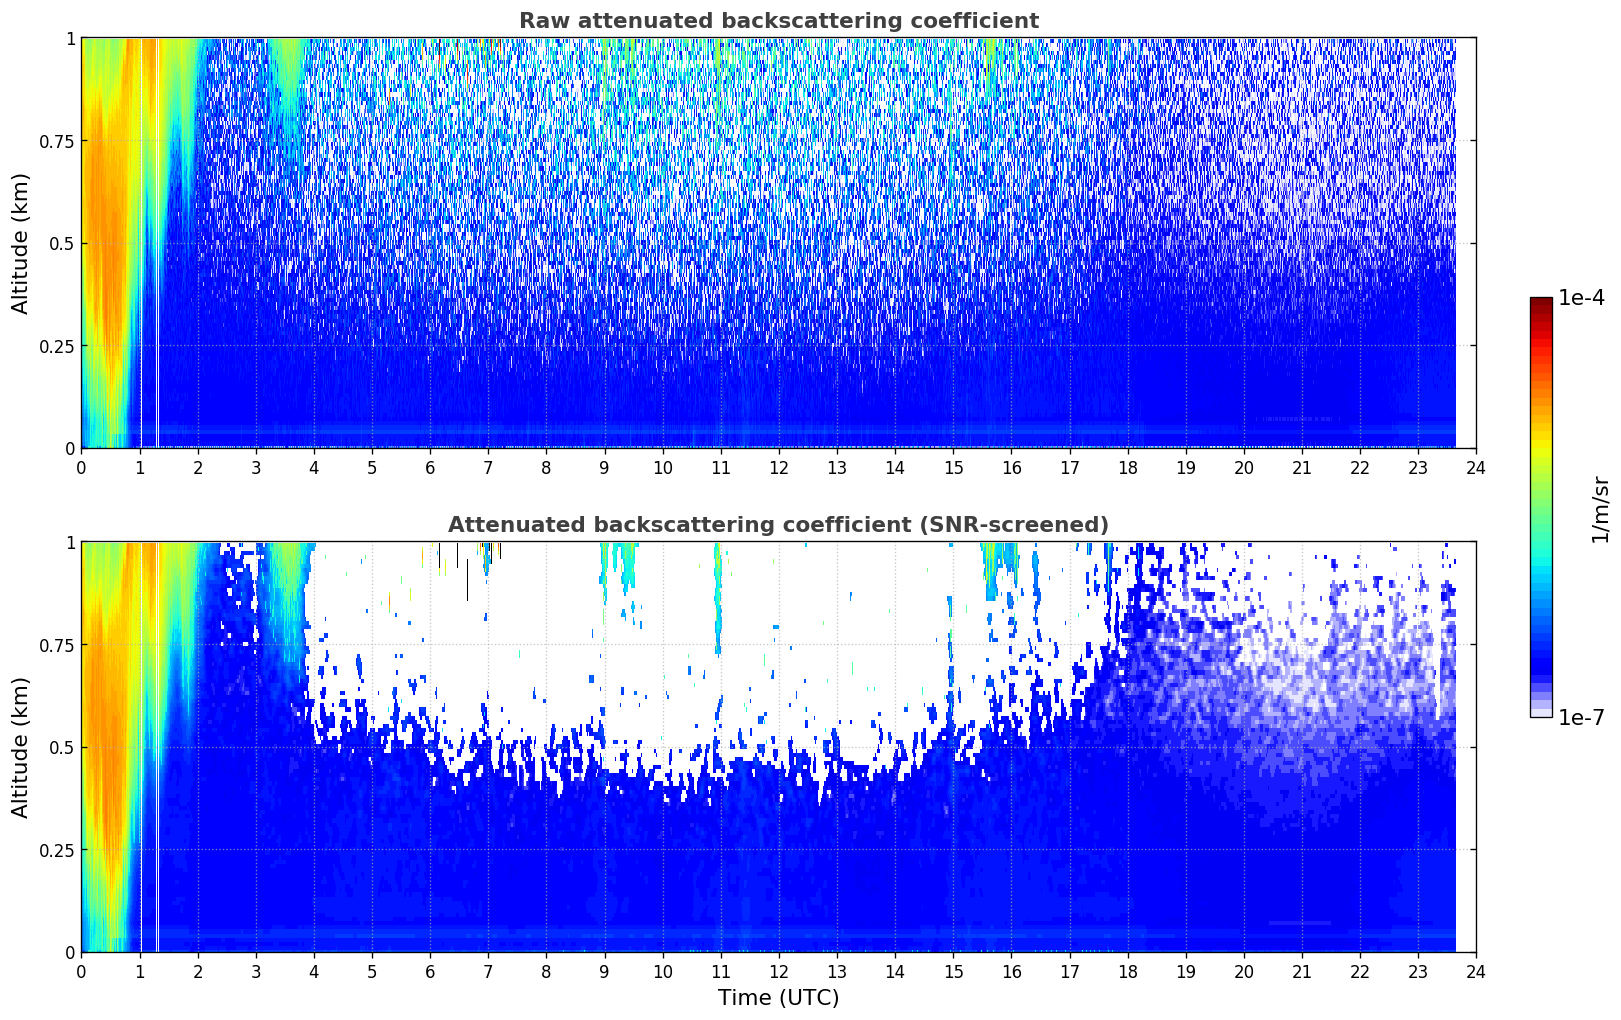Screen dimensions: 1621x1020
Task: Click the "1/m/sr" colorbar unit label
Action: pos(1600,508)
